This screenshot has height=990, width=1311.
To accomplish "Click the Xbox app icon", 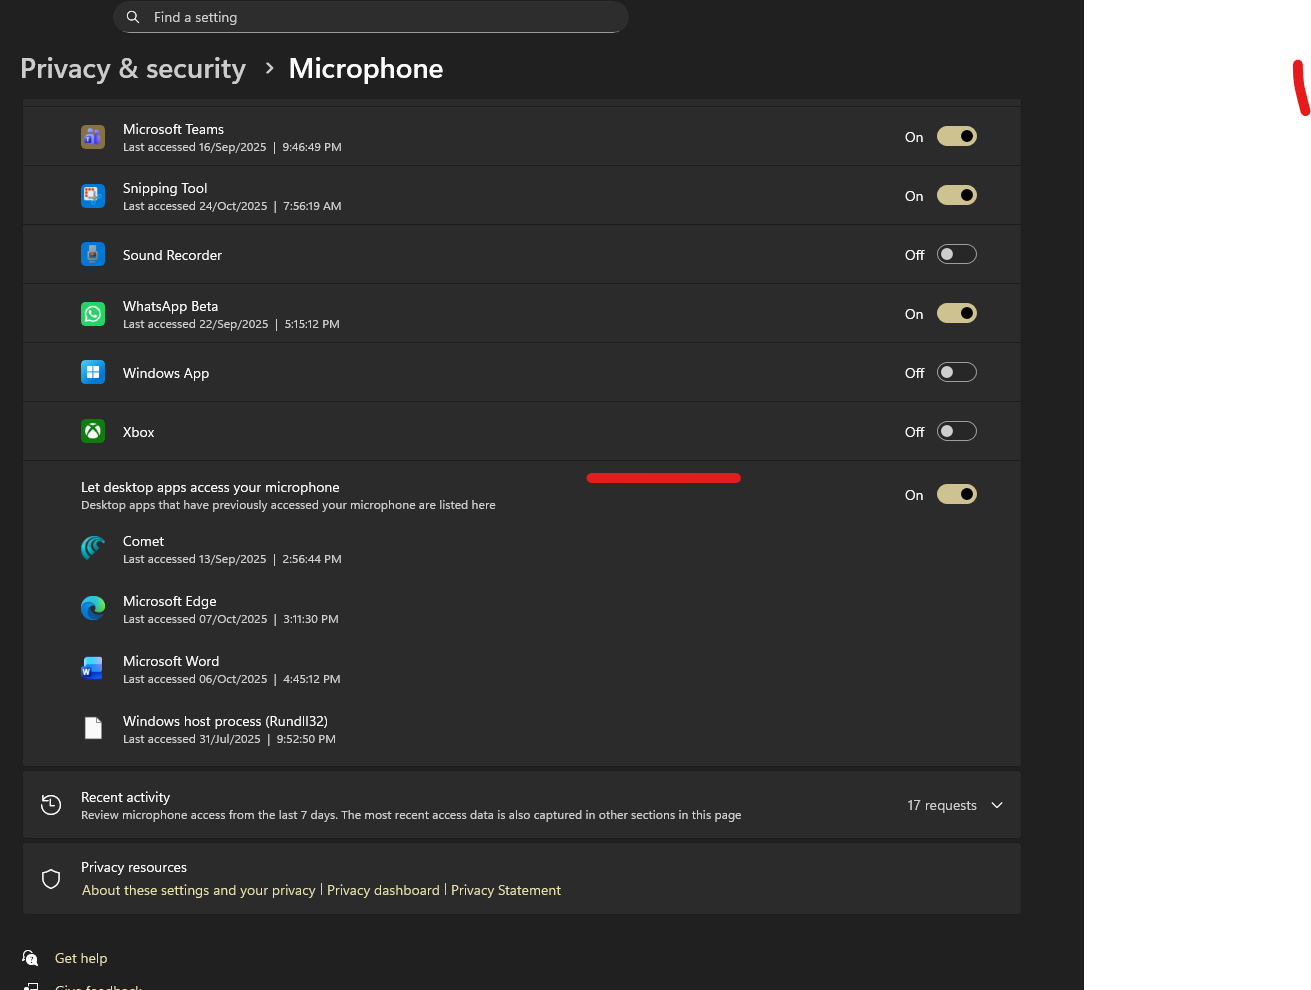I will click(93, 431).
